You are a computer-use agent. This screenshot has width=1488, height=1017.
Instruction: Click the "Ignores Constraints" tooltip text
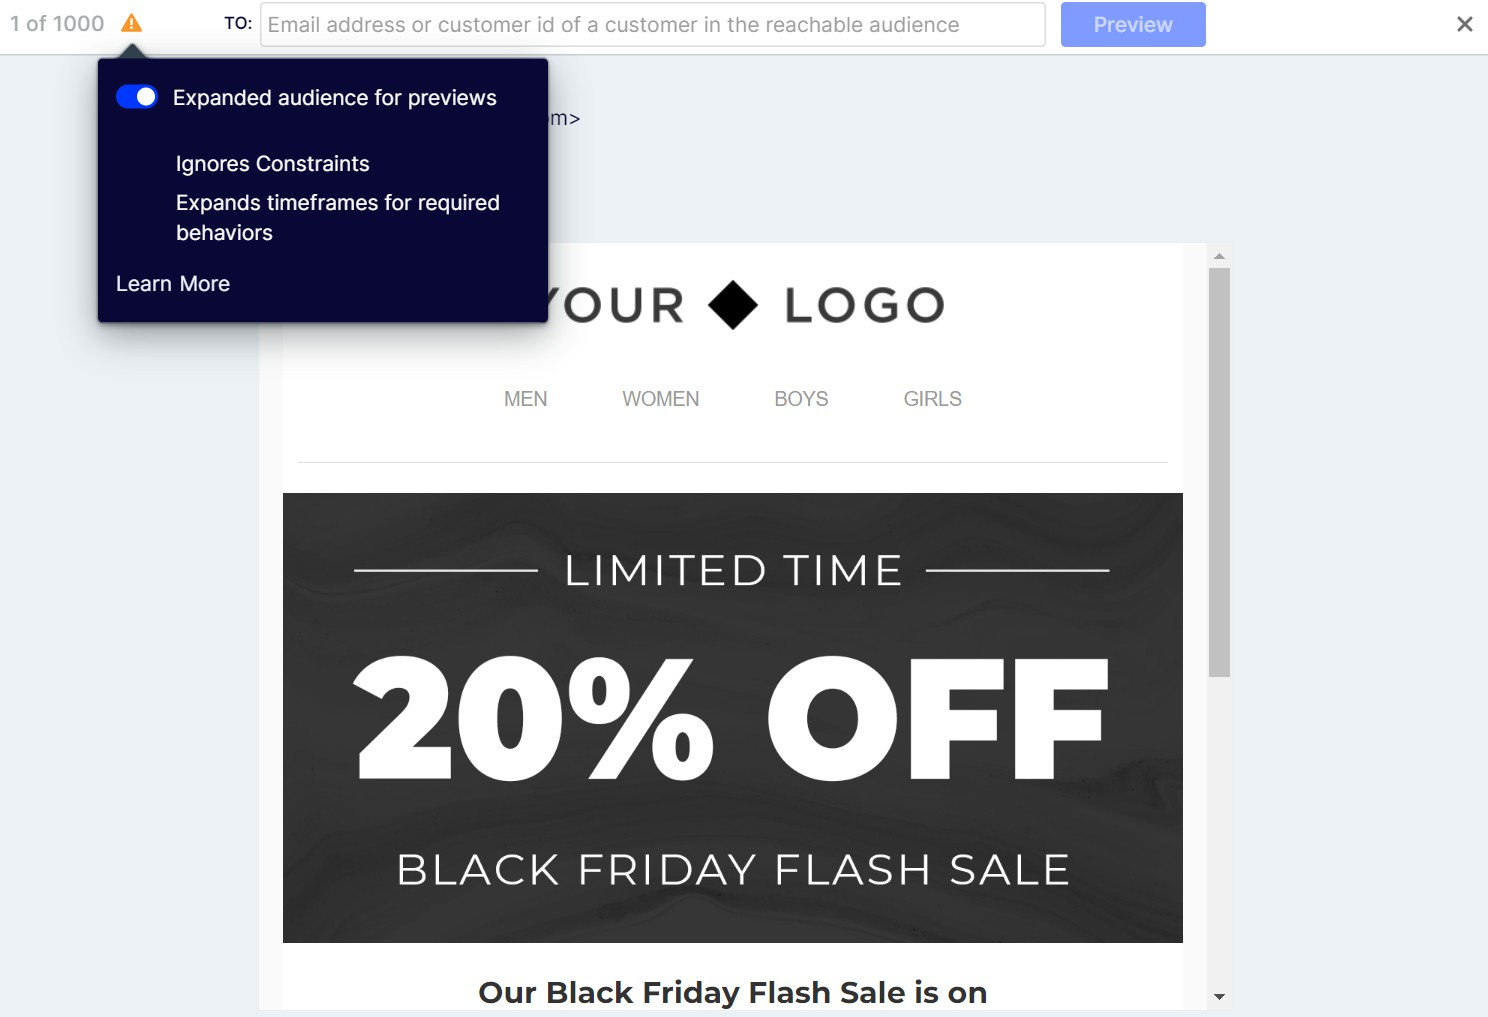pyautogui.click(x=273, y=164)
